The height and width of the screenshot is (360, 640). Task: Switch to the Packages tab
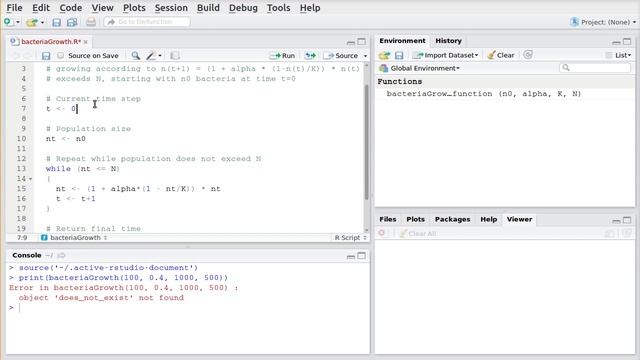pyautogui.click(x=452, y=219)
